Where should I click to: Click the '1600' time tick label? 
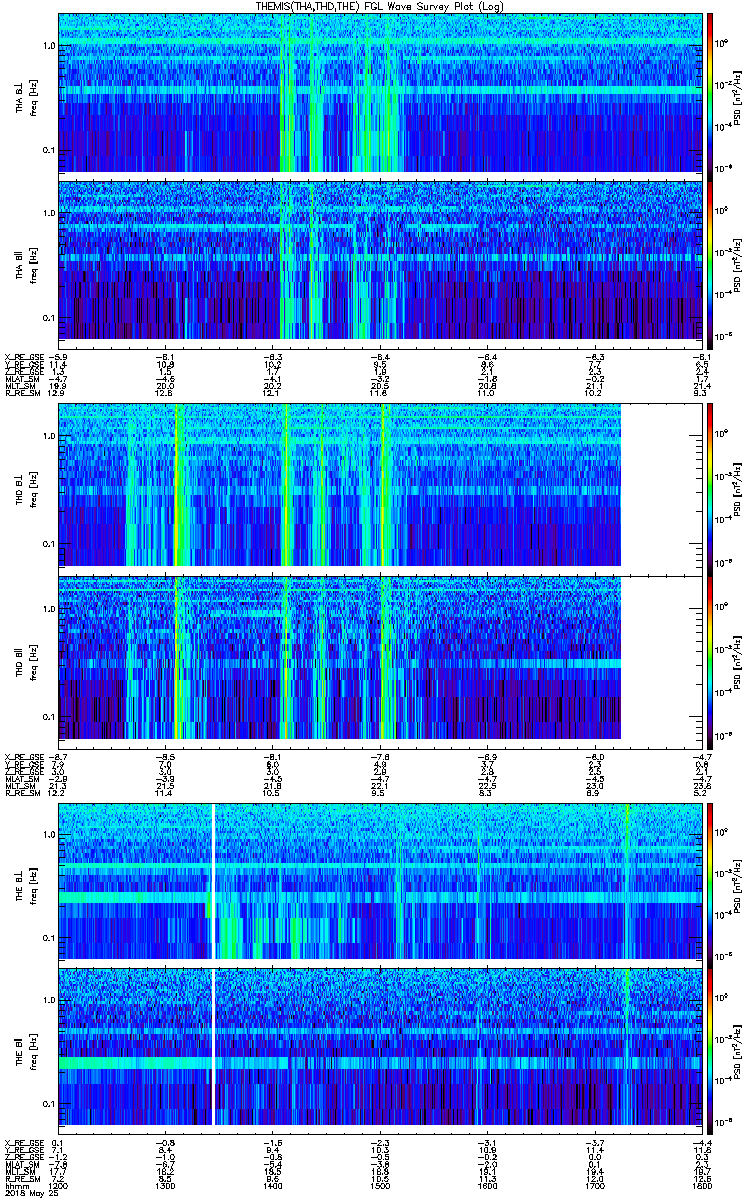tap(486, 1184)
